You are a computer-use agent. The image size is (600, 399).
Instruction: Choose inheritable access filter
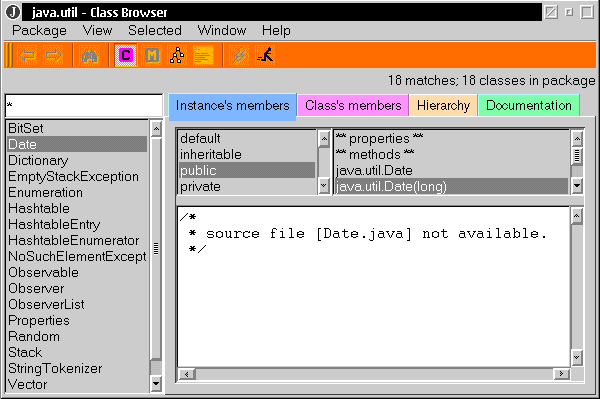[x=247, y=155]
